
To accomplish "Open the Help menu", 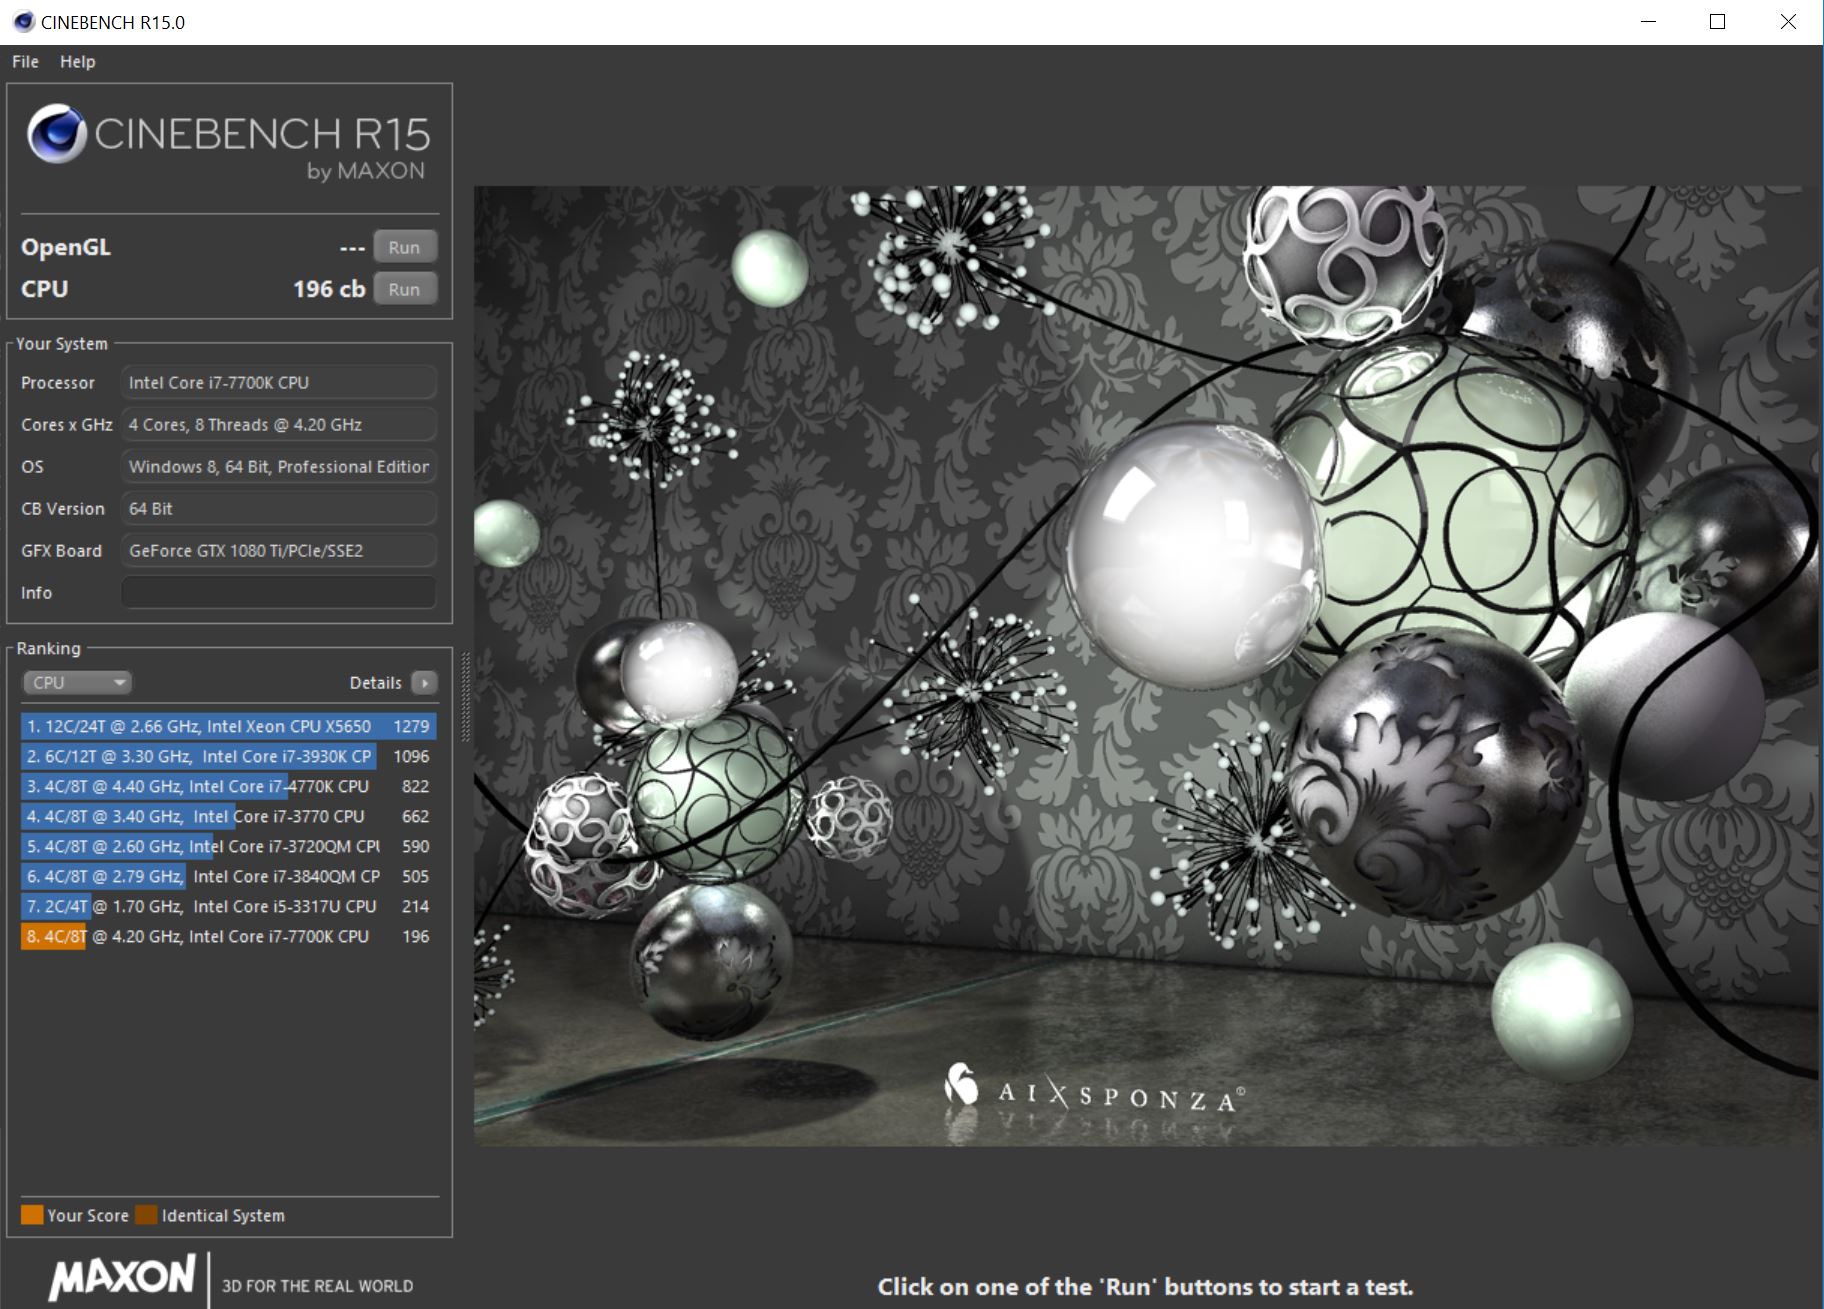I will [x=77, y=62].
